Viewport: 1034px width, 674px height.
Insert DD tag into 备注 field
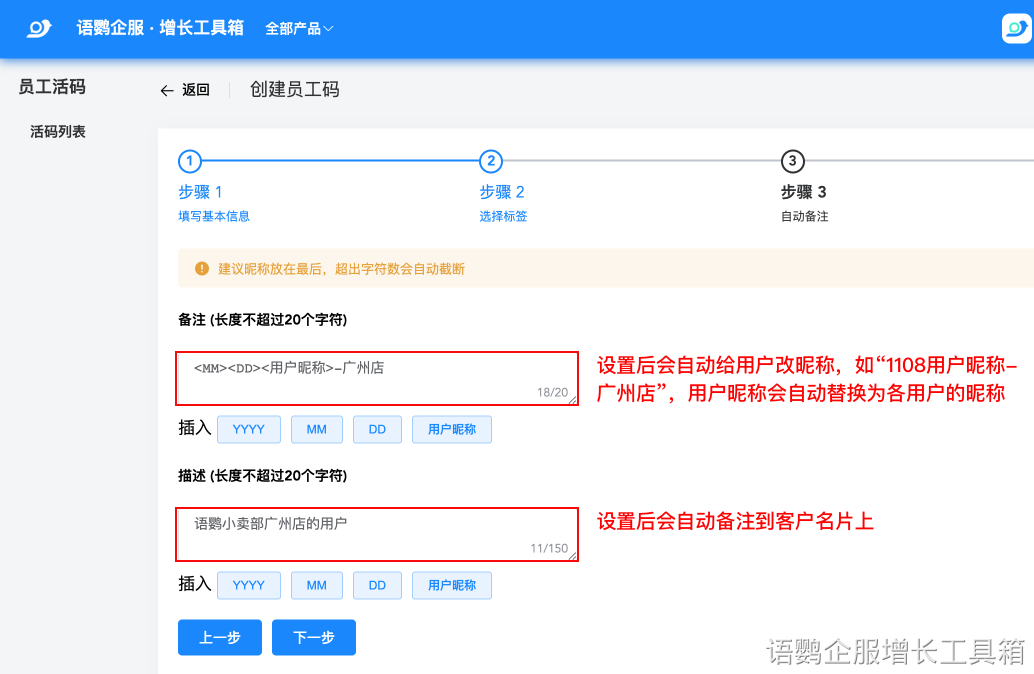pos(377,429)
